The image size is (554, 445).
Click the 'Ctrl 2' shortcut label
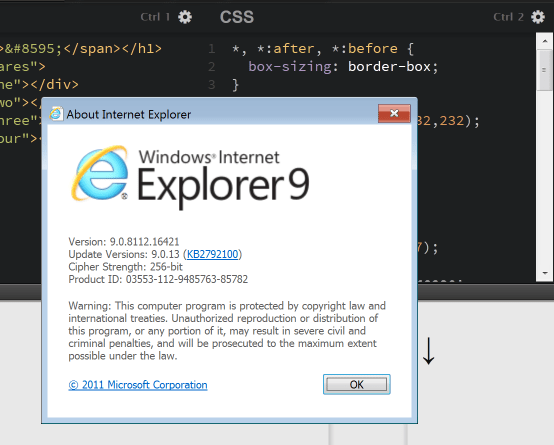[x=508, y=17]
